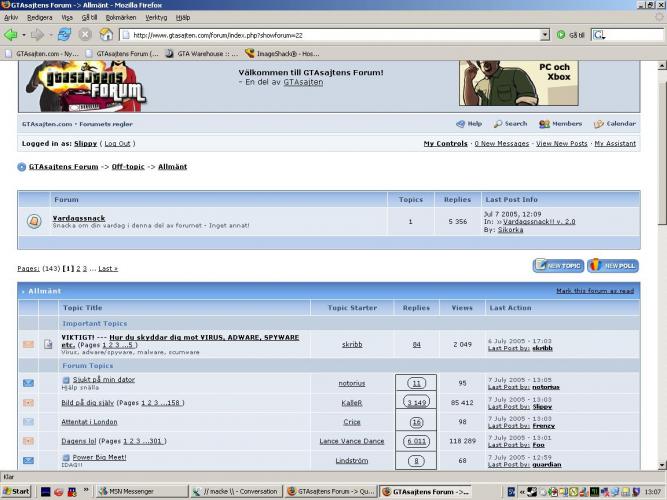Click the NEW POLL button

[x=613, y=266]
